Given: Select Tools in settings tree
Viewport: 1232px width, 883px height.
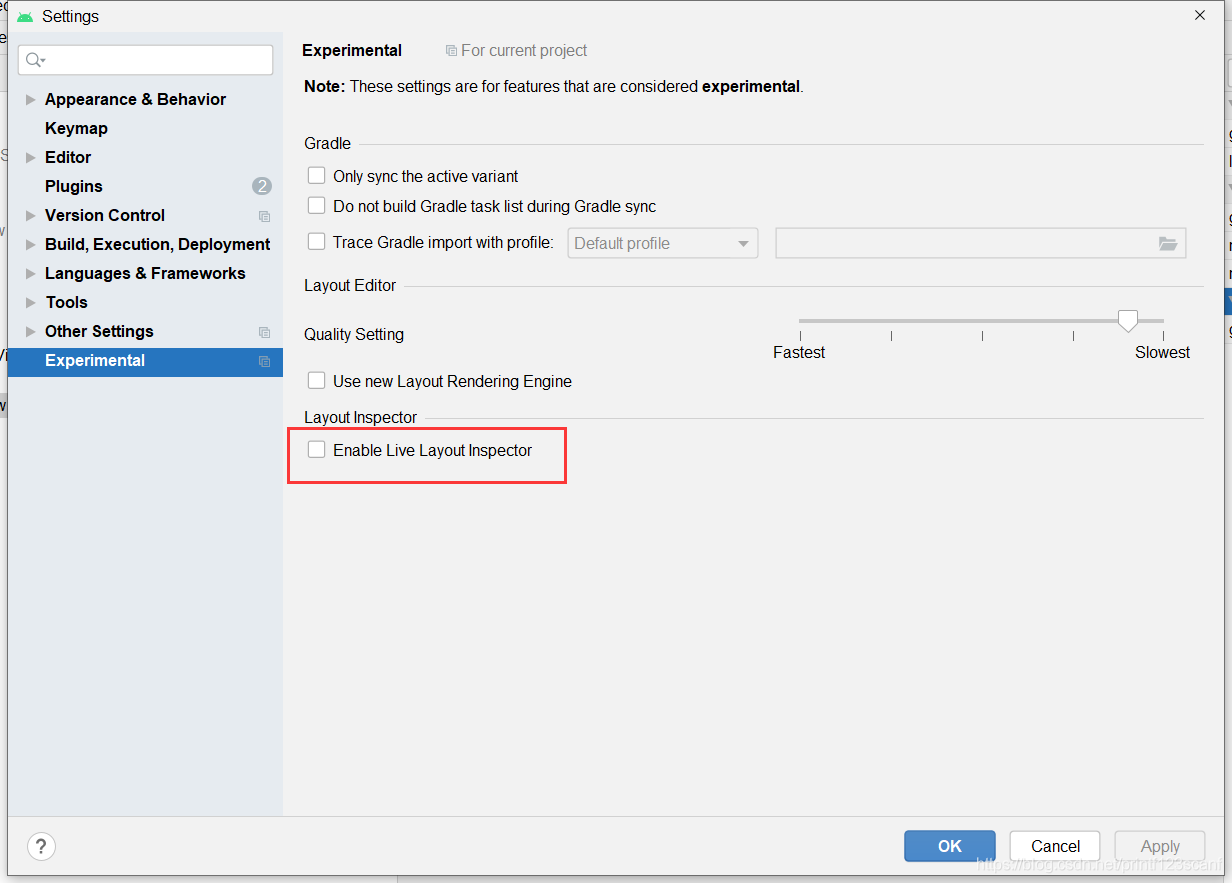Looking at the screenshot, I should pyautogui.click(x=66, y=302).
